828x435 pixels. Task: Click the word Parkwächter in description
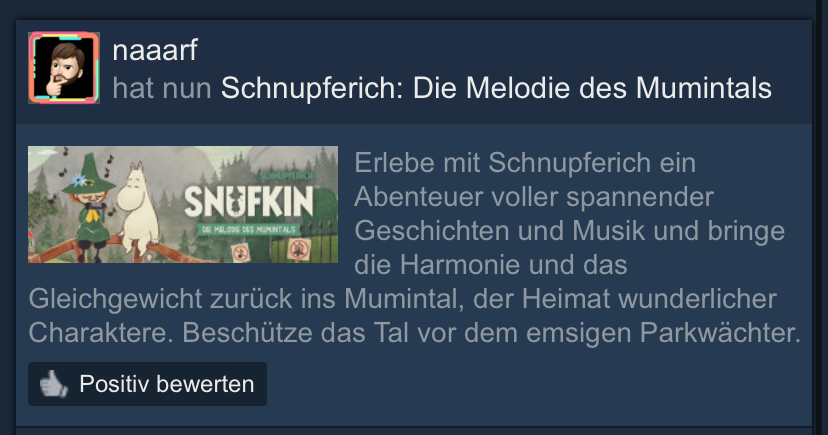point(721,333)
